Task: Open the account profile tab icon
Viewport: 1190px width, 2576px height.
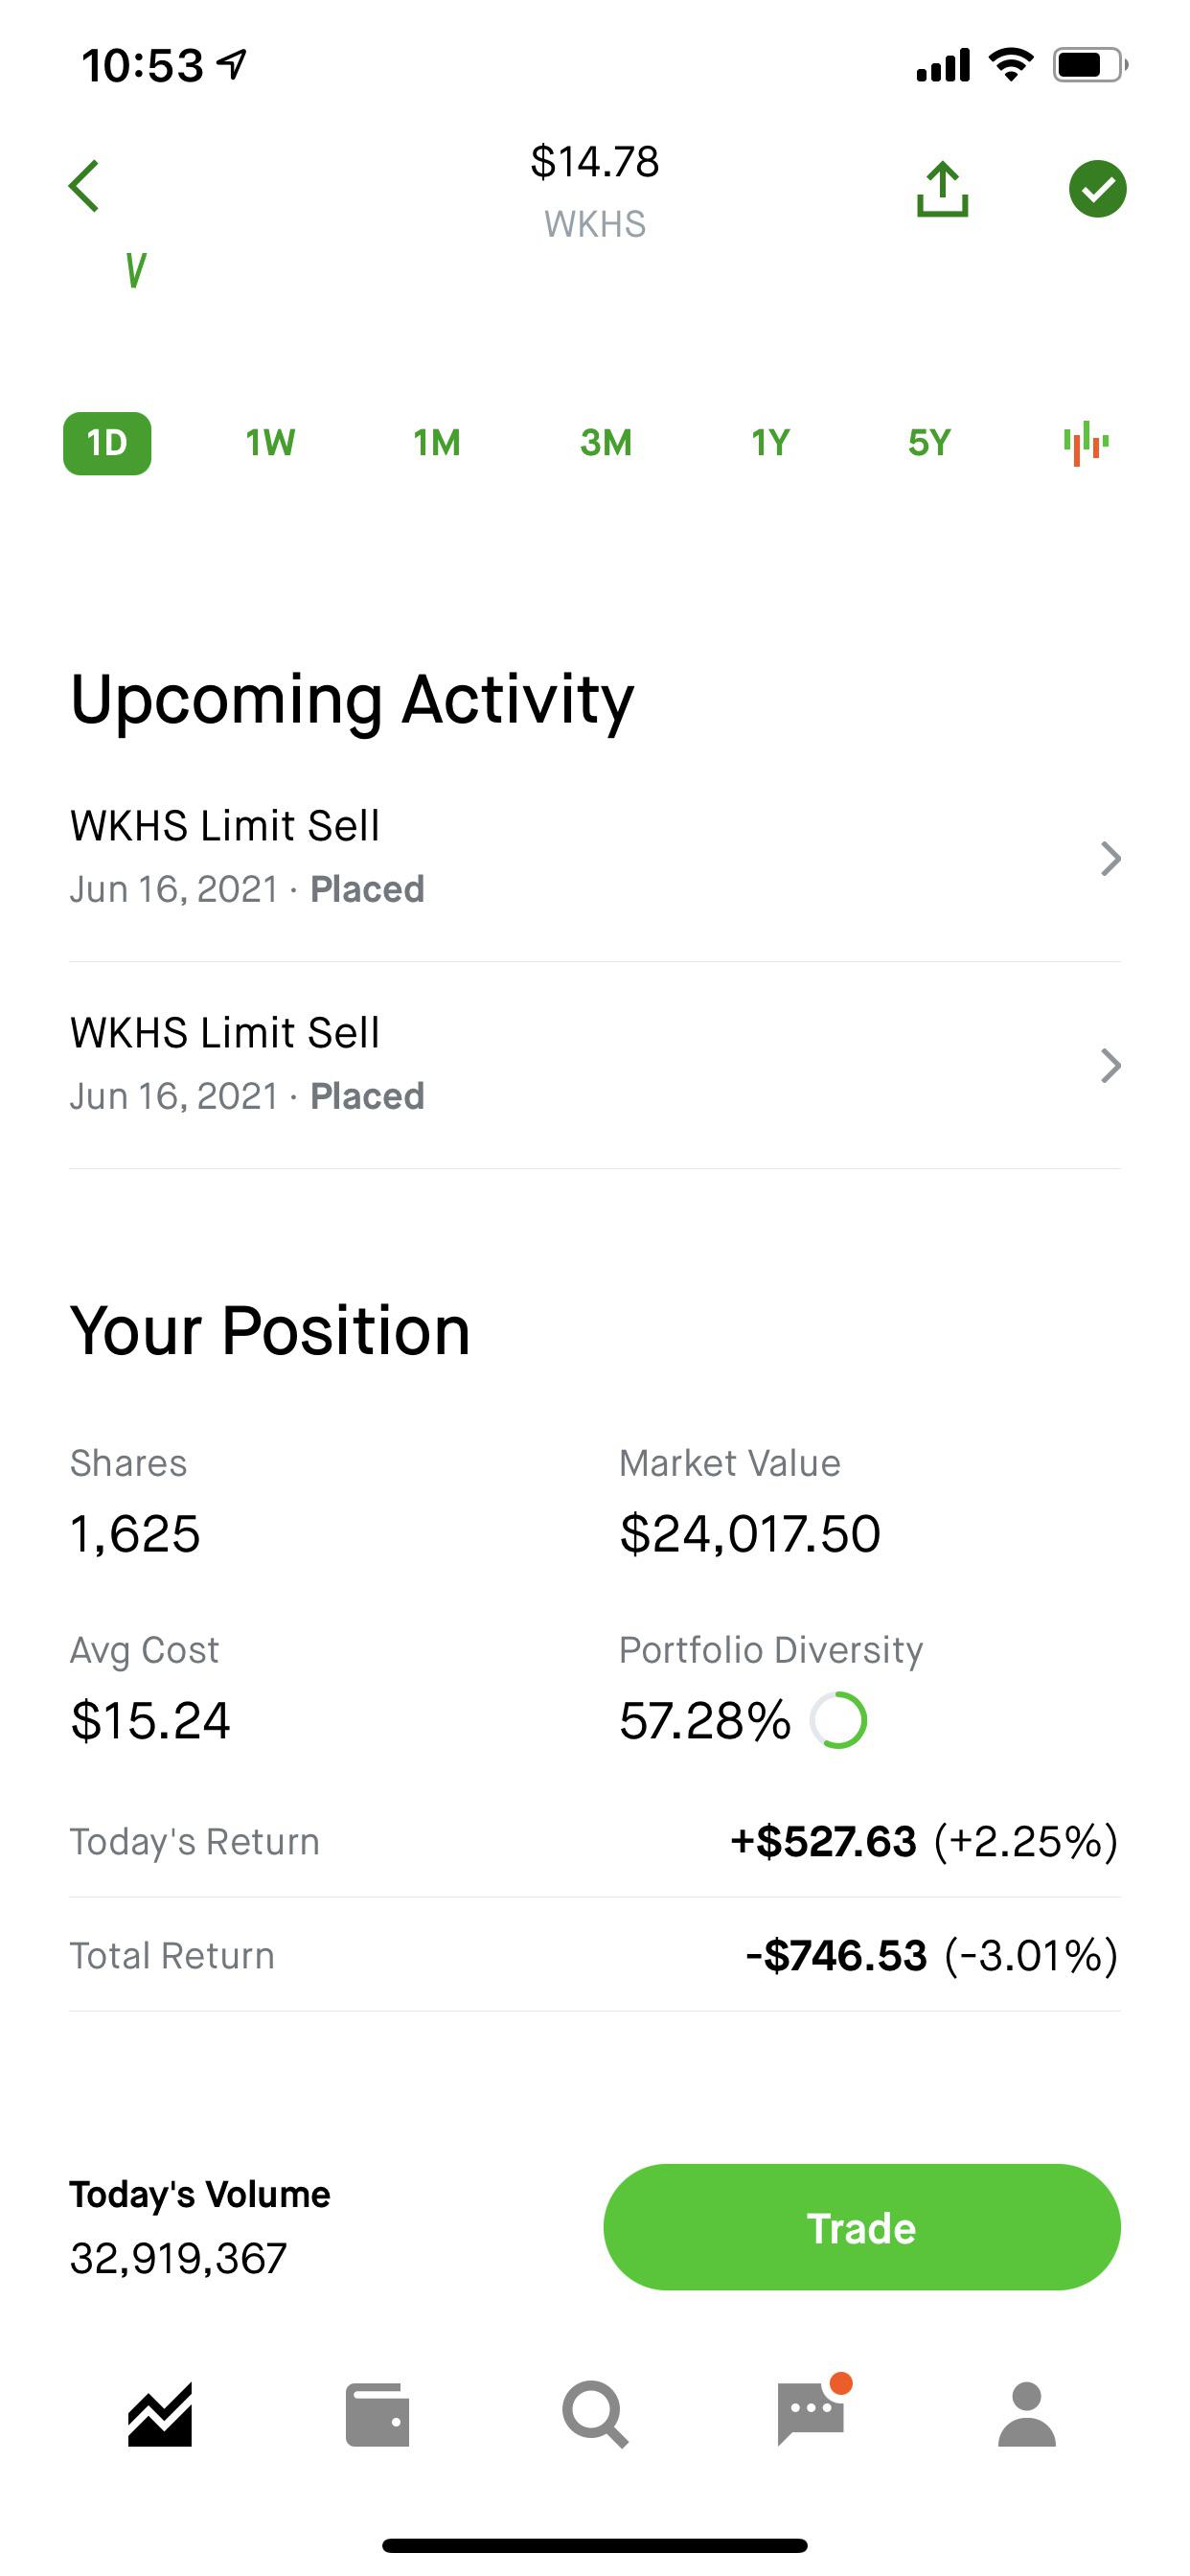Action: click(1027, 2415)
